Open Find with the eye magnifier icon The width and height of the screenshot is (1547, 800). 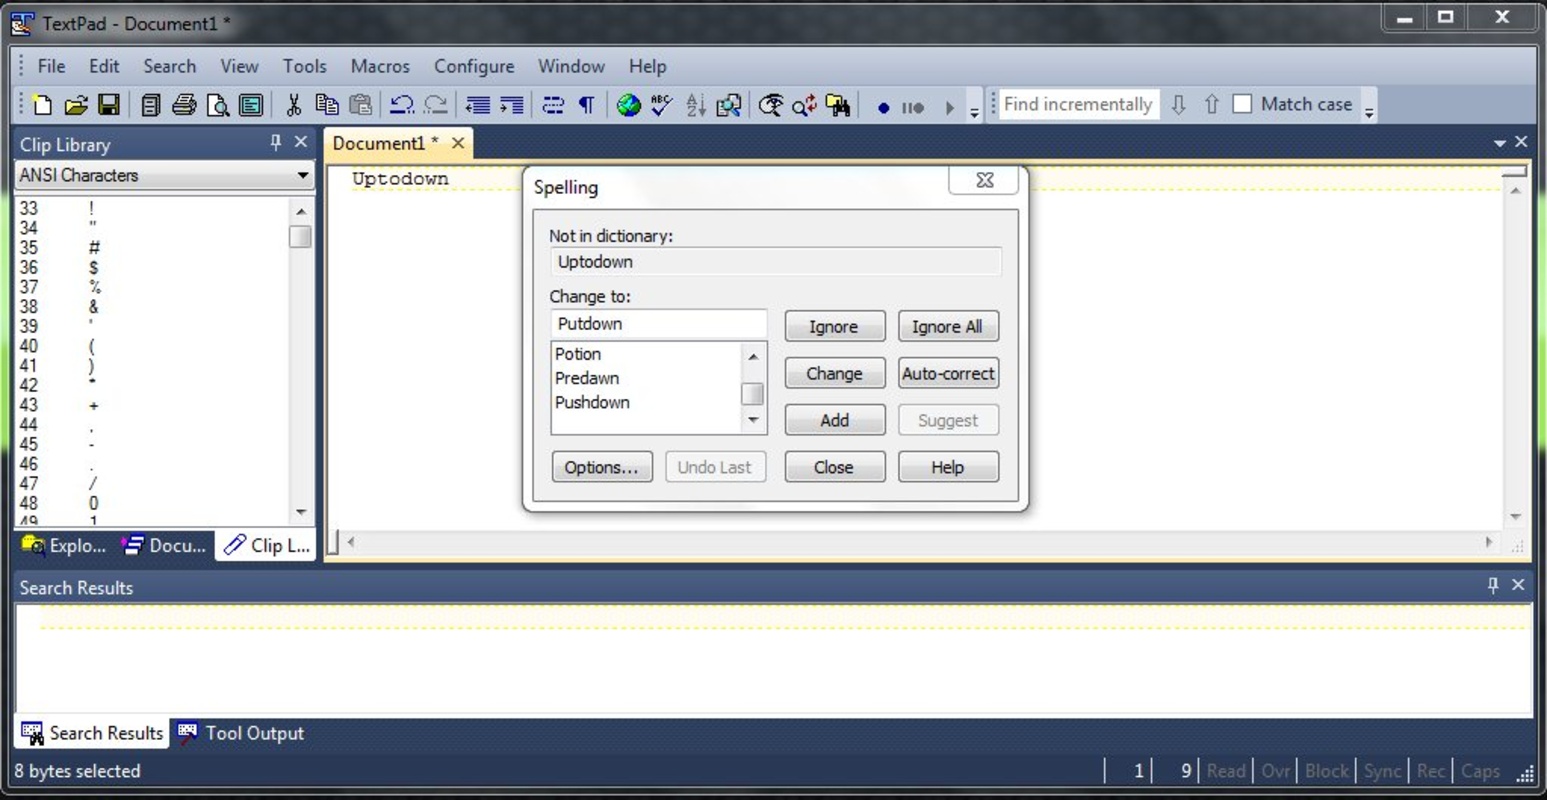tap(770, 105)
